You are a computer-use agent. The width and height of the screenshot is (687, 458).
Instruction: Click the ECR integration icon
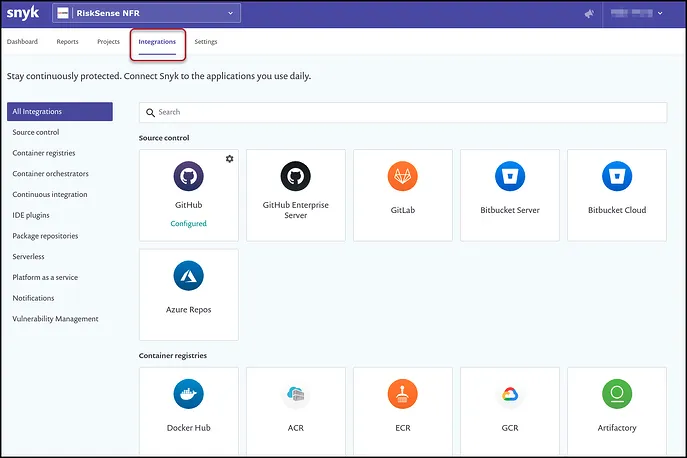[403, 394]
